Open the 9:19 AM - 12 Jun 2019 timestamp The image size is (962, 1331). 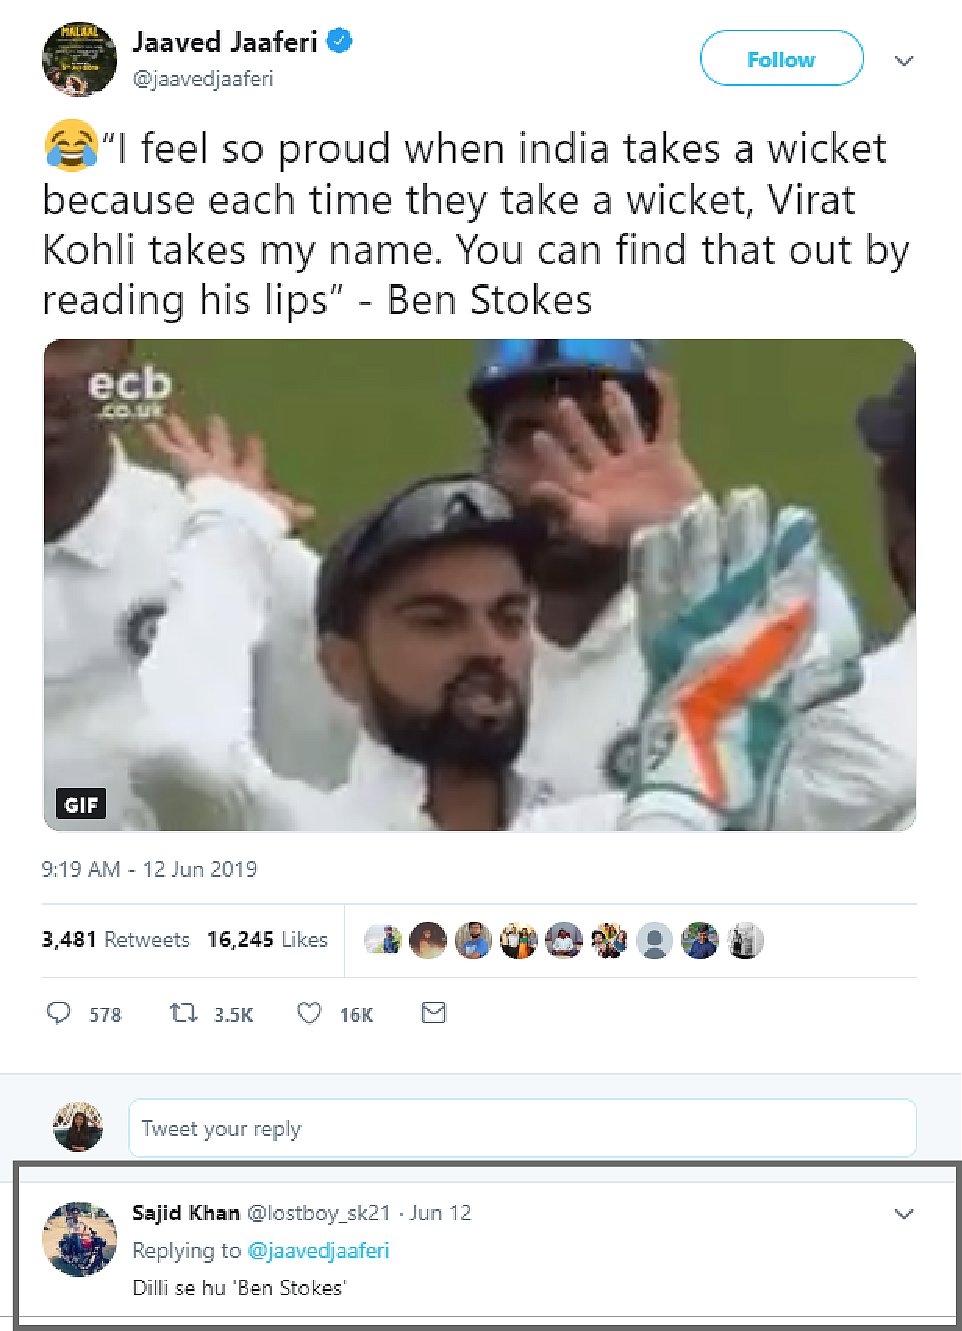point(149,869)
